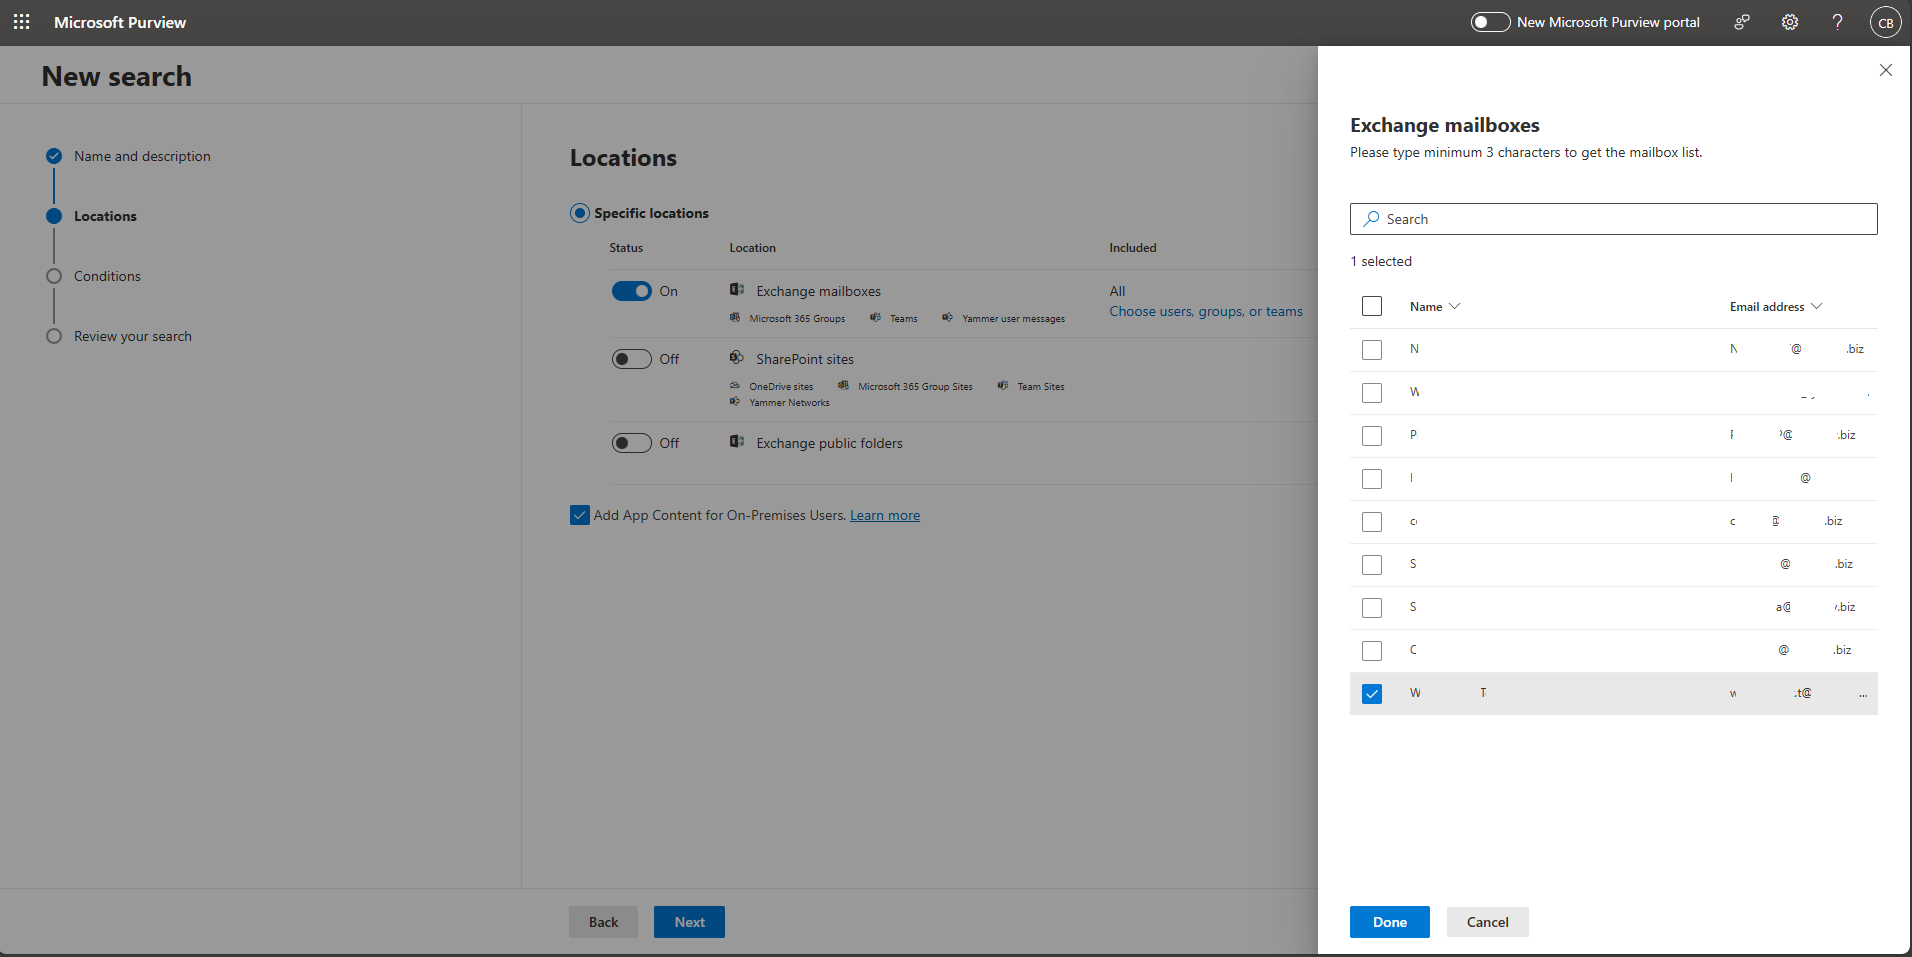Click the connections icon next to settings gear

[x=1742, y=22]
